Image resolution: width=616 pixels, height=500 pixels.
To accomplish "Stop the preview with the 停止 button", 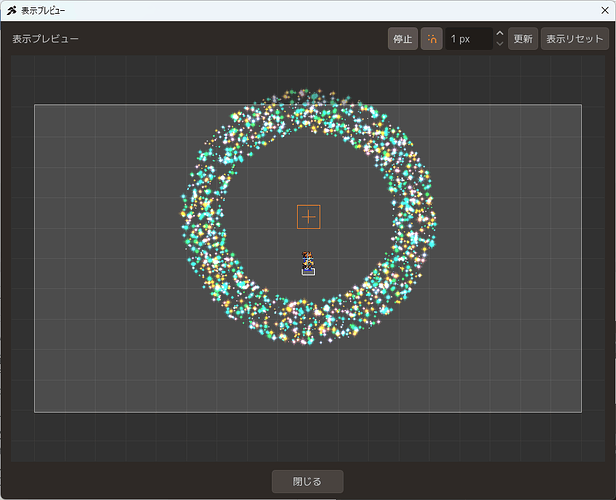I will (x=403, y=39).
